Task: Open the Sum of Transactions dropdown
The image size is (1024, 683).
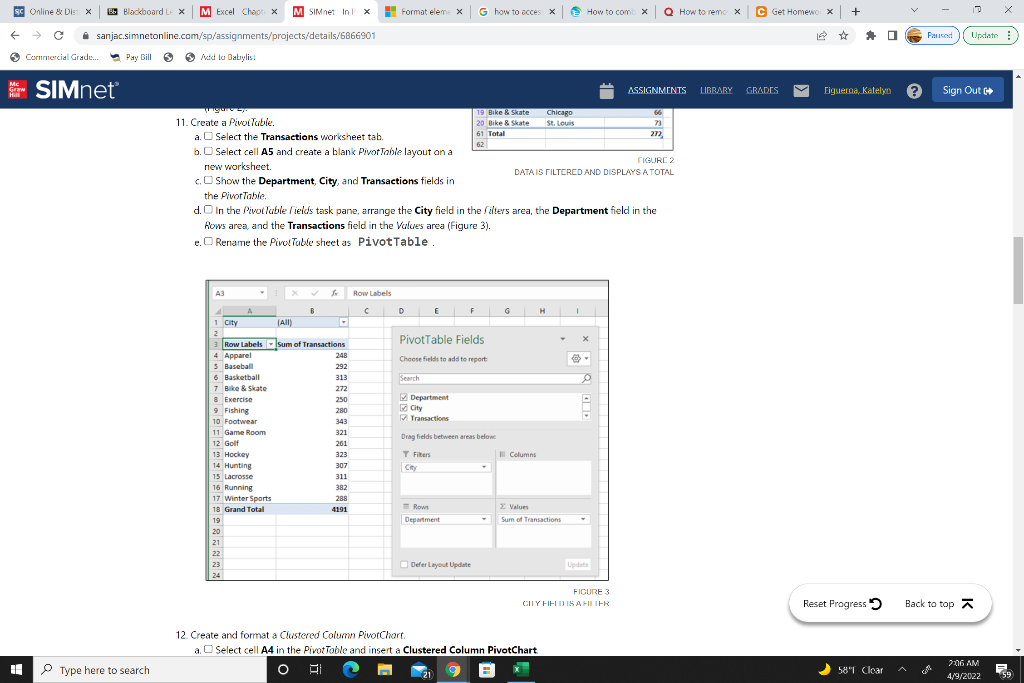Action: point(584,519)
